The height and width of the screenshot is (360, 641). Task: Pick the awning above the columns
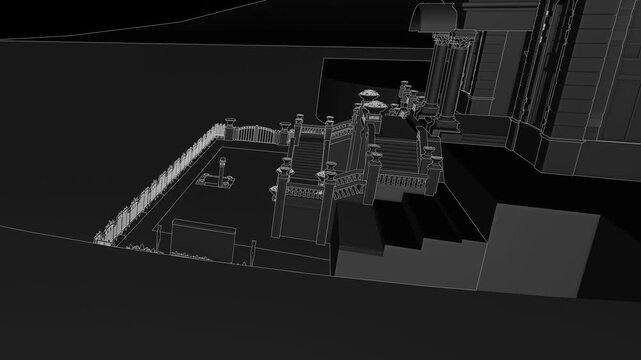434,18
